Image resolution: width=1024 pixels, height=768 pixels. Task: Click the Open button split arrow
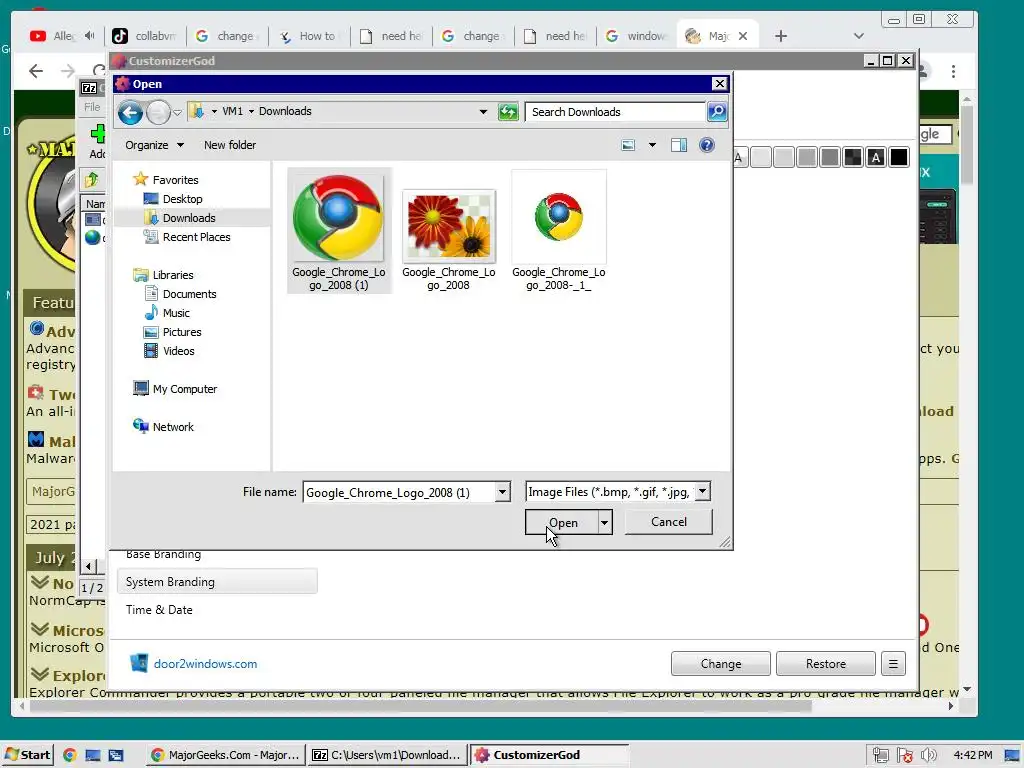tap(605, 522)
